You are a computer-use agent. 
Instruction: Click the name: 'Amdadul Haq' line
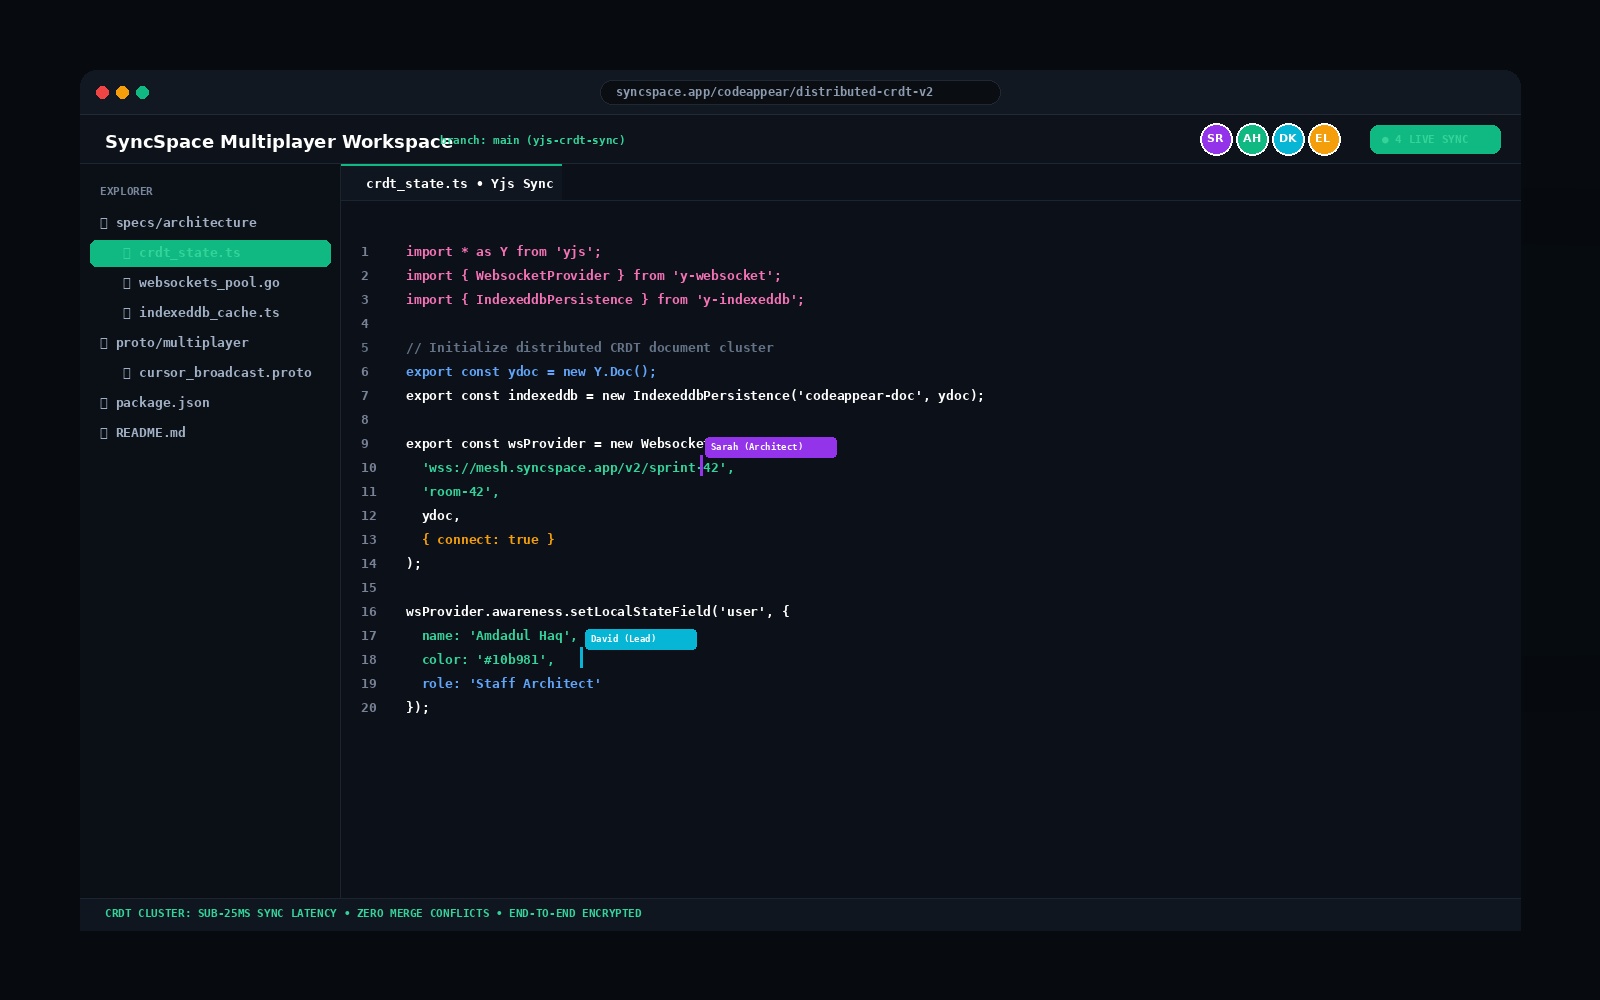499,635
